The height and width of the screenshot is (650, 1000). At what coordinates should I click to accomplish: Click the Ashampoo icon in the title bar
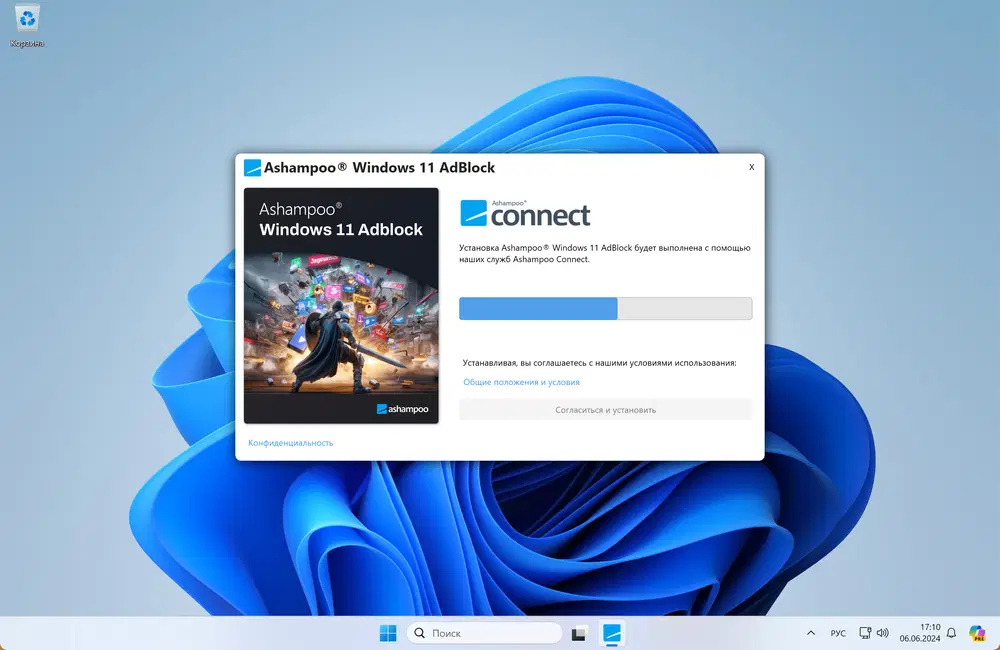coord(253,167)
